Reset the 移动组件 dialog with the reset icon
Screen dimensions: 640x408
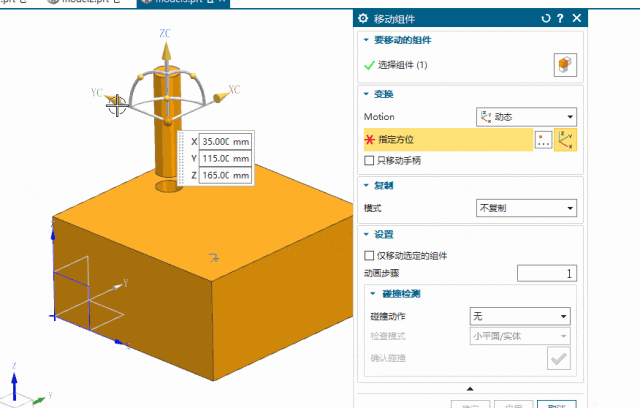545,19
